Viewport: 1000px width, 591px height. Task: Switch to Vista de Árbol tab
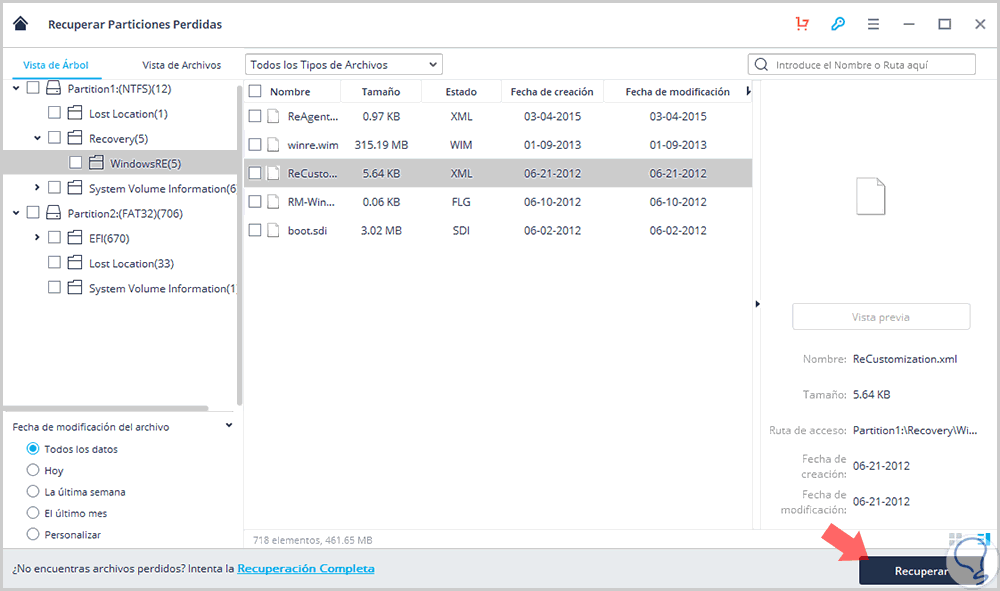point(55,65)
